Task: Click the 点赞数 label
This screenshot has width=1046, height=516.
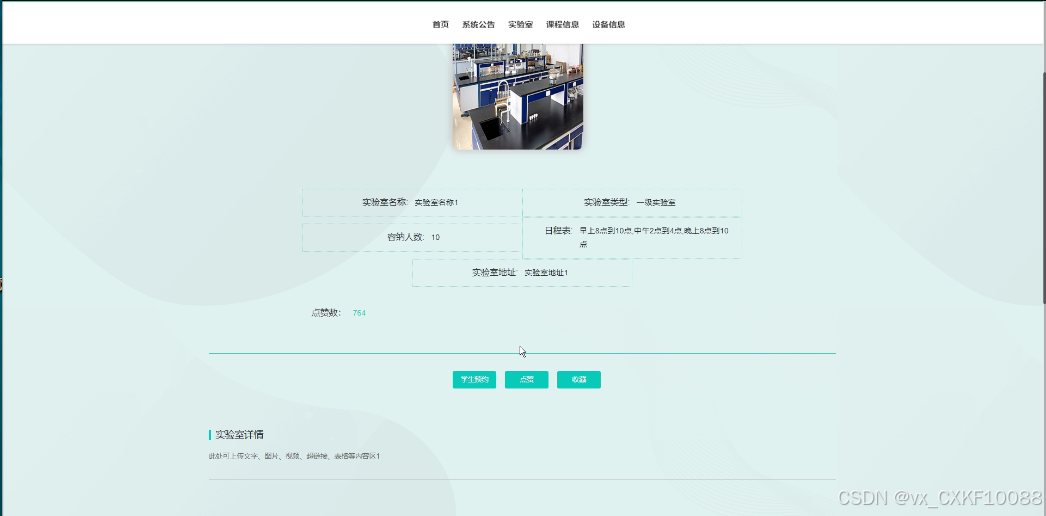Action: point(326,313)
